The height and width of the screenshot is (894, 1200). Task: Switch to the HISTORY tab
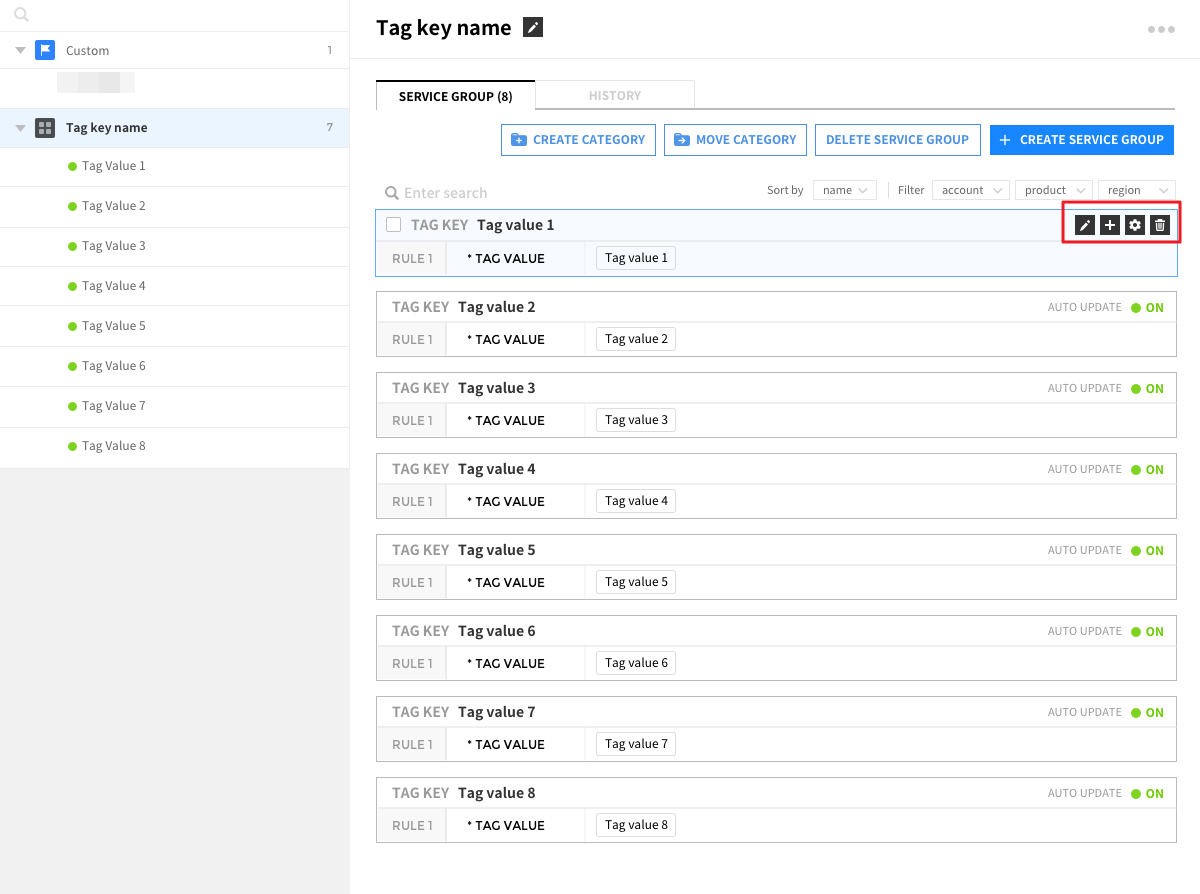point(614,96)
